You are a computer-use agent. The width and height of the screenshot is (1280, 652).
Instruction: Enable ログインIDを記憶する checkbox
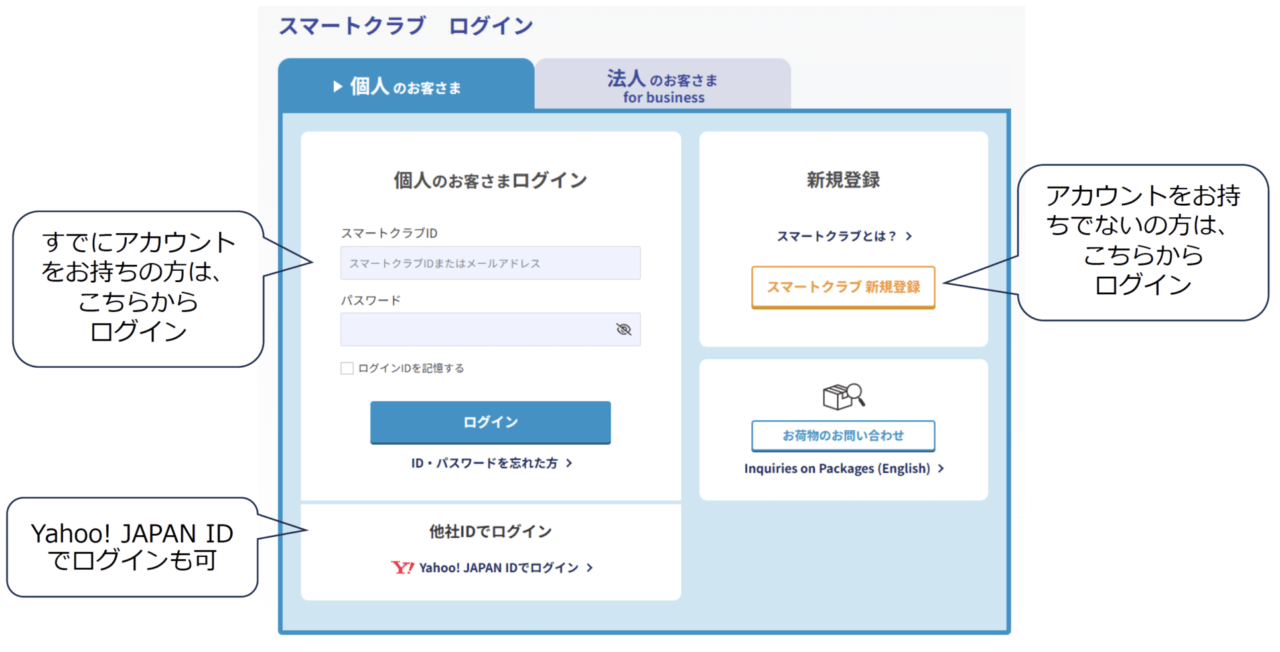click(347, 368)
